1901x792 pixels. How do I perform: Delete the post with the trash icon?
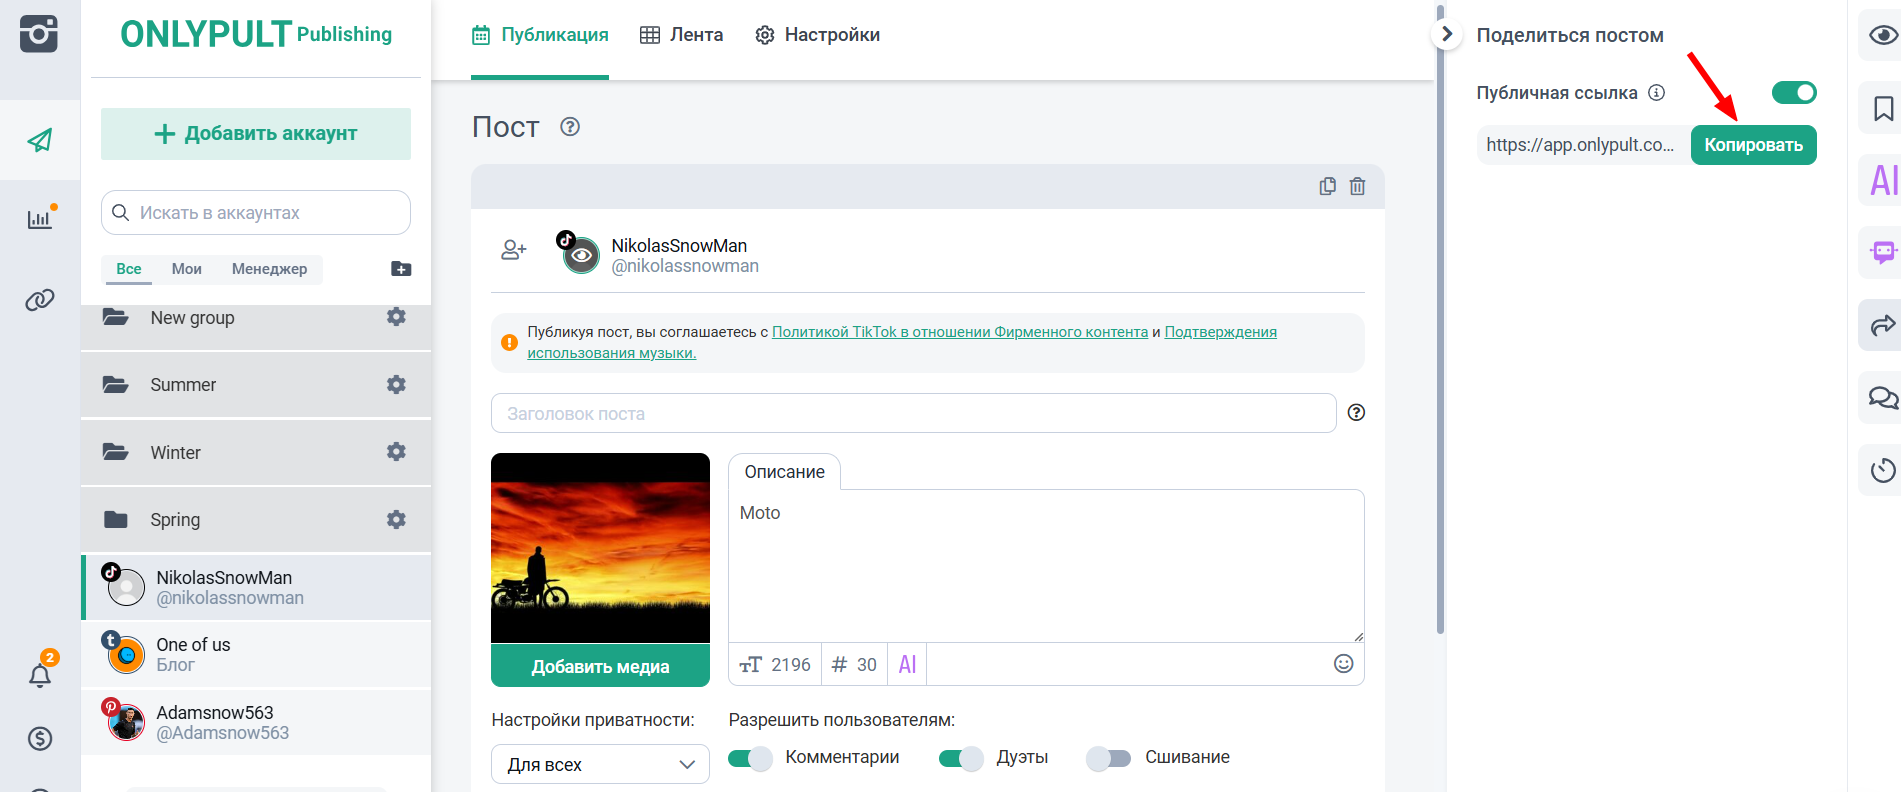[x=1357, y=186]
